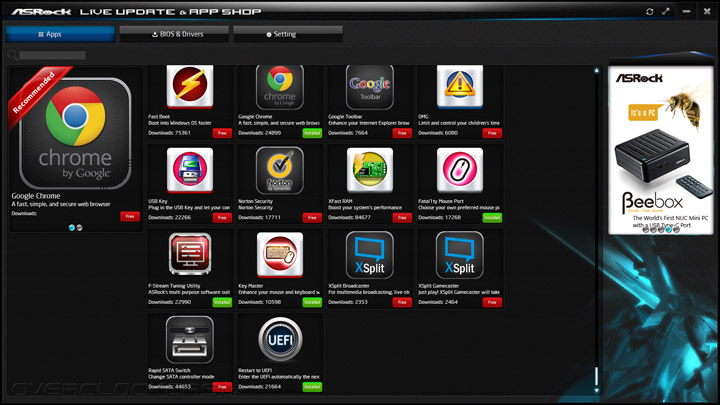The image size is (720, 405).
Task: Click Free button for Norton Security
Action: coord(312,218)
